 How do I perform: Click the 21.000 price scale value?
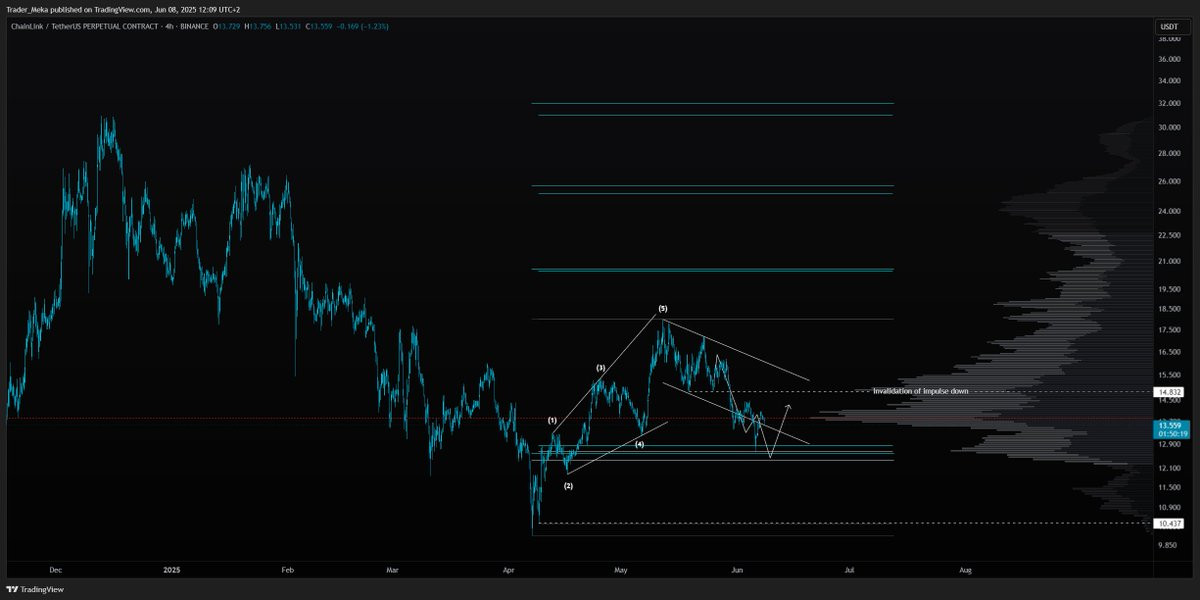click(x=1169, y=261)
